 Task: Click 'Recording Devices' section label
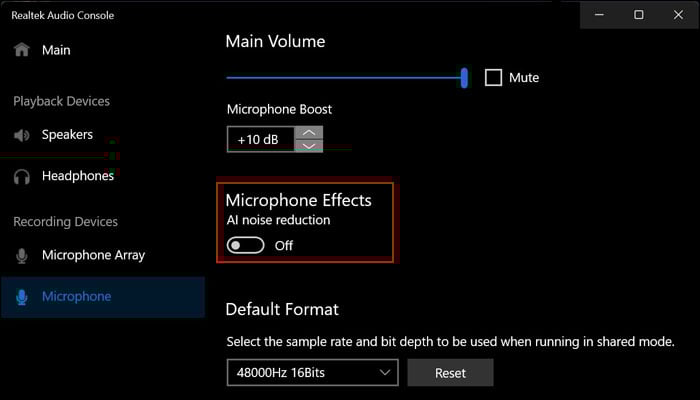click(66, 222)
